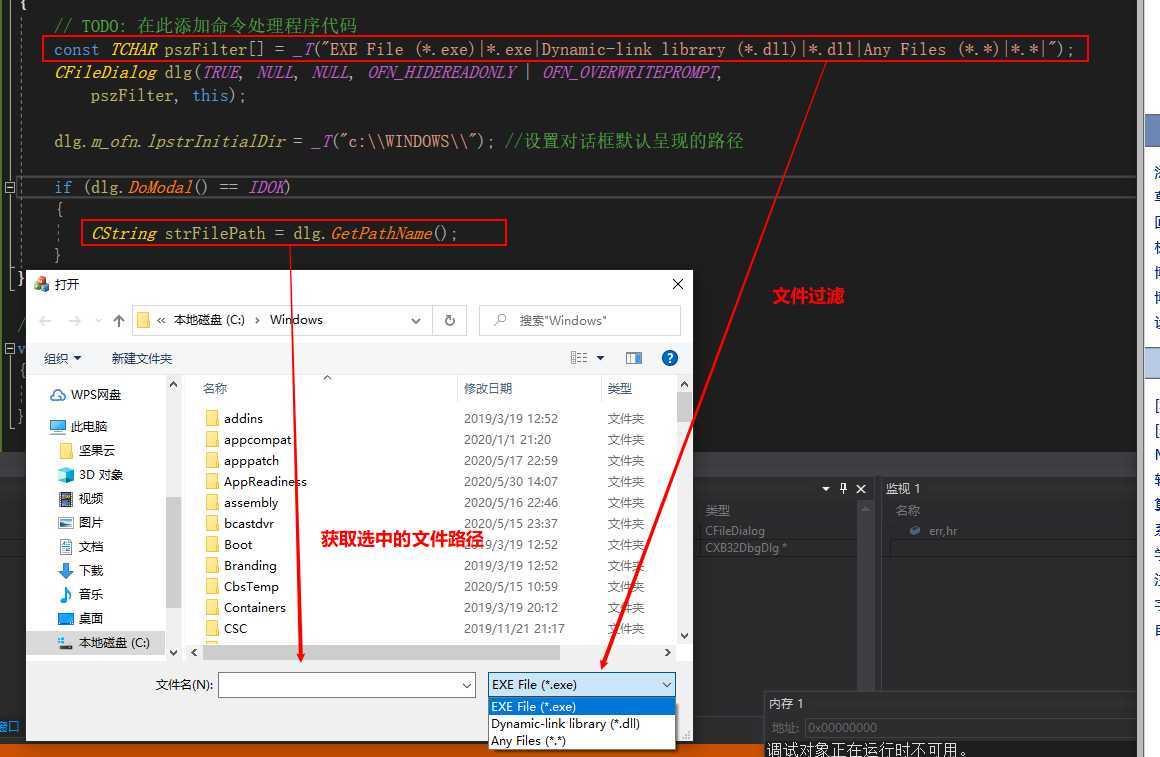
Task: Select the CbsTemp folder
Action: [242, 586]
